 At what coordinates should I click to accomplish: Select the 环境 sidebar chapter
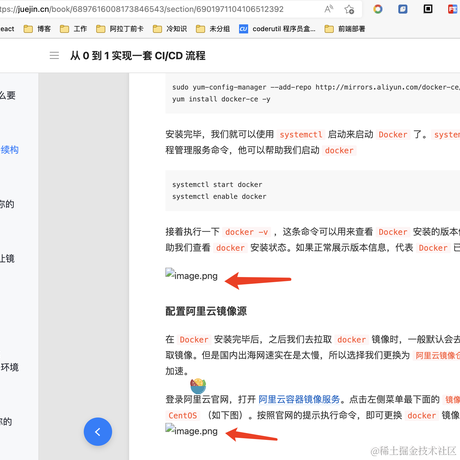[x=9, y=367]
